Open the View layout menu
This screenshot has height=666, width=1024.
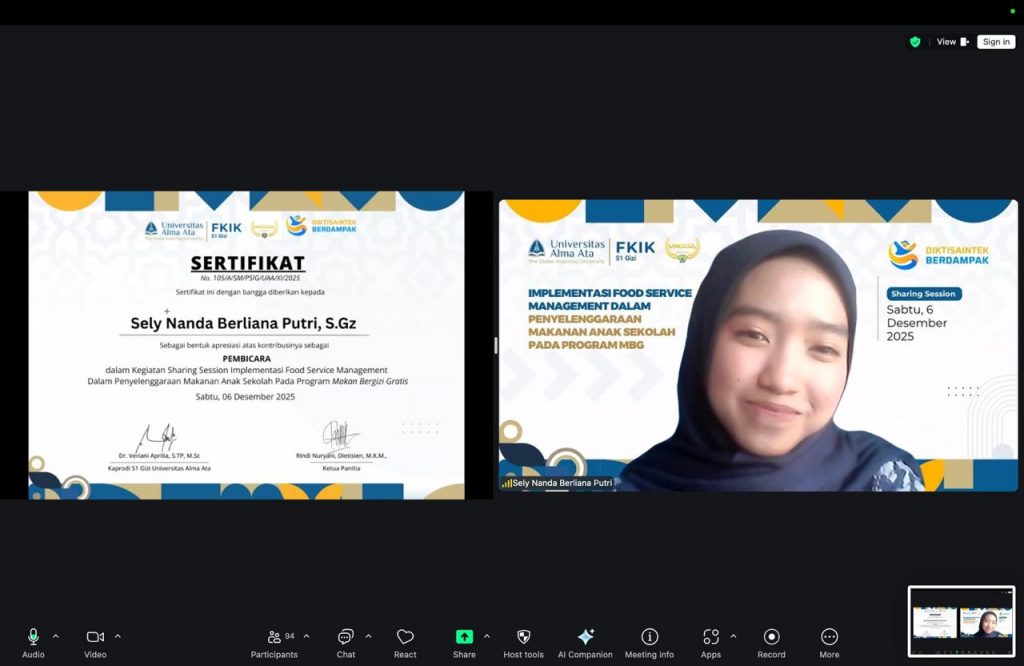coord(952,42)
